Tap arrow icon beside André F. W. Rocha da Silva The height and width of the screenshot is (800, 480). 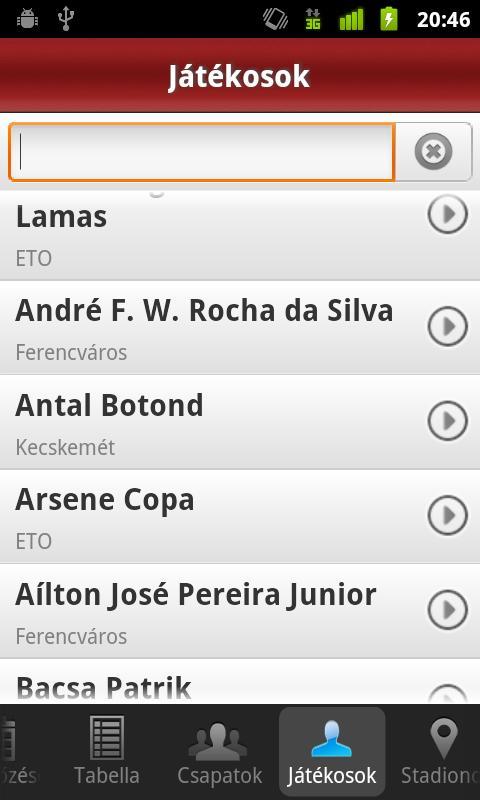[x=447, y=327]
